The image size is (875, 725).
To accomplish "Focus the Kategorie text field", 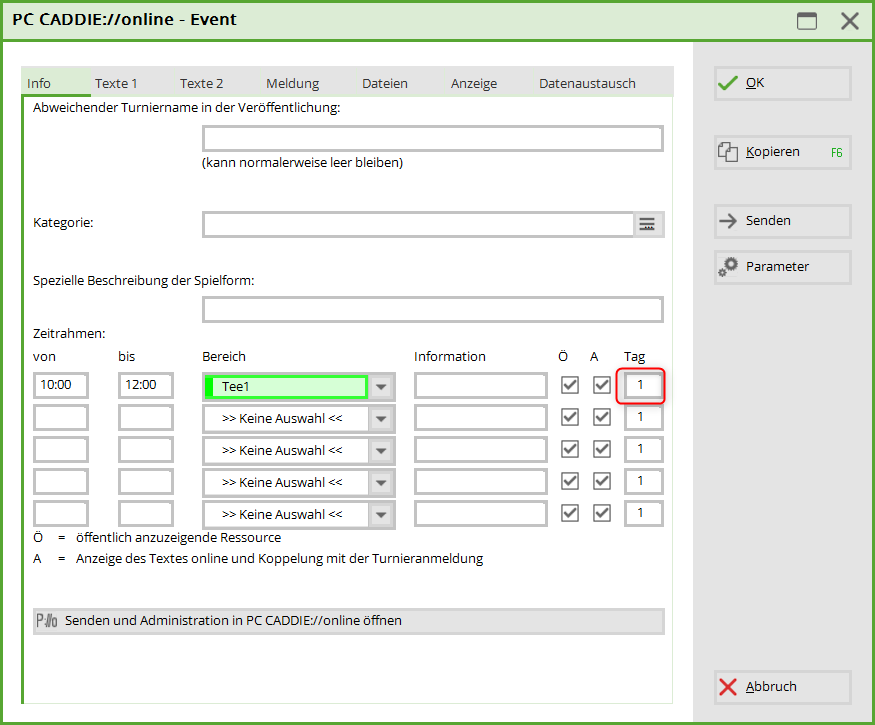I will pyautogui.click(x=418, y=224).
